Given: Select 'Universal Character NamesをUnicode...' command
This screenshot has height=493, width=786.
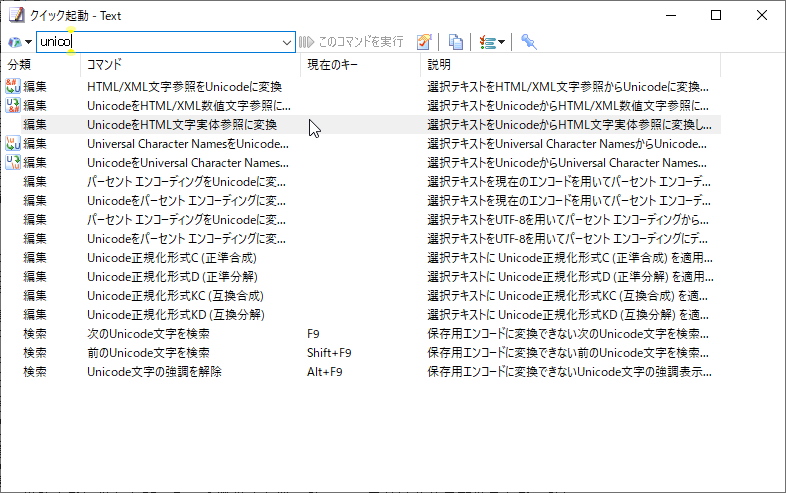Looking at the screenshot, I should point(188,144).
